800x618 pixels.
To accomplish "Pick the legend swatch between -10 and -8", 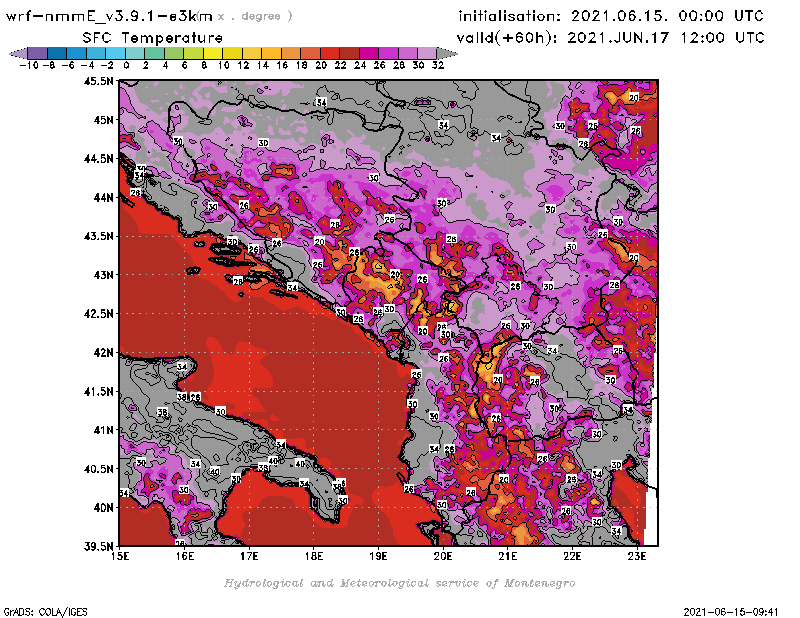I will [x=38, y=53].
